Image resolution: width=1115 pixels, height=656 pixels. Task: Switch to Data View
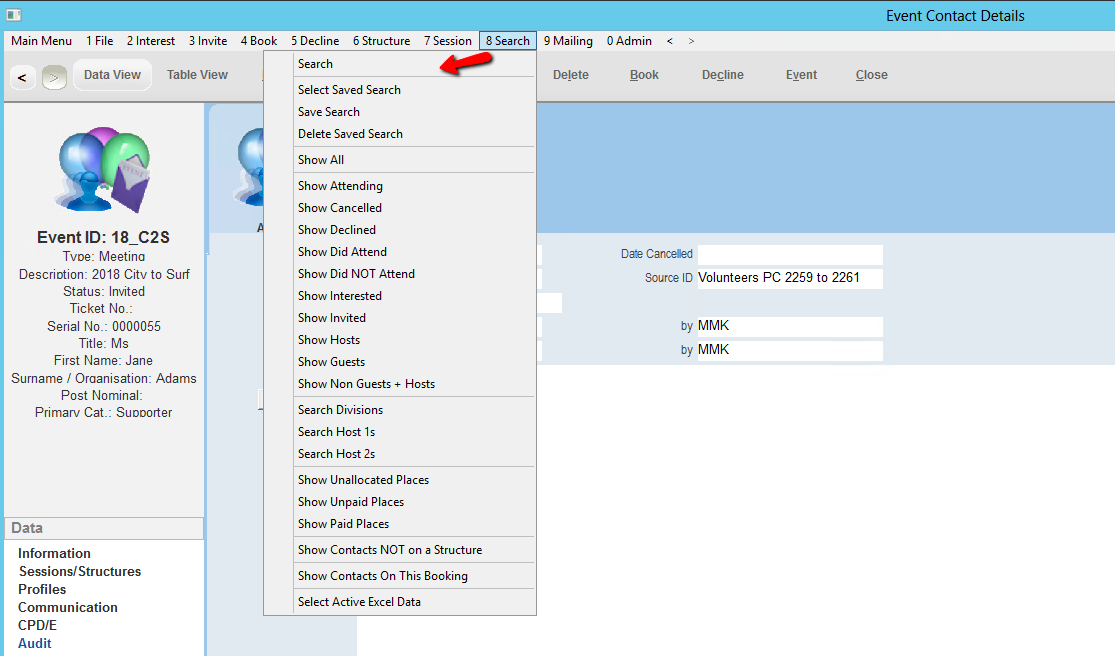112,75
